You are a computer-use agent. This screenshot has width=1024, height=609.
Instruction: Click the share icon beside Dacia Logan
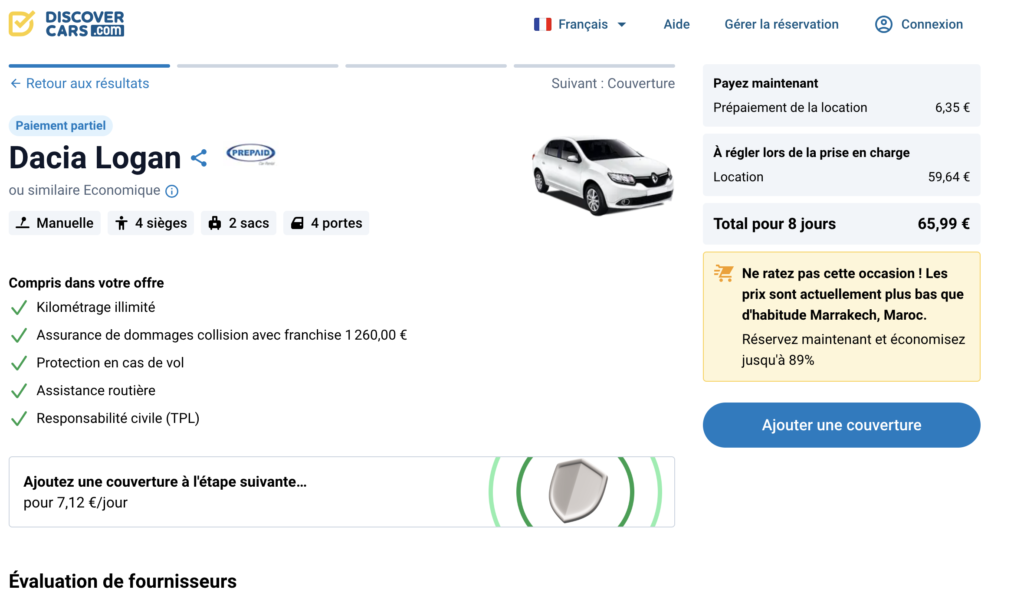(199, 158)
